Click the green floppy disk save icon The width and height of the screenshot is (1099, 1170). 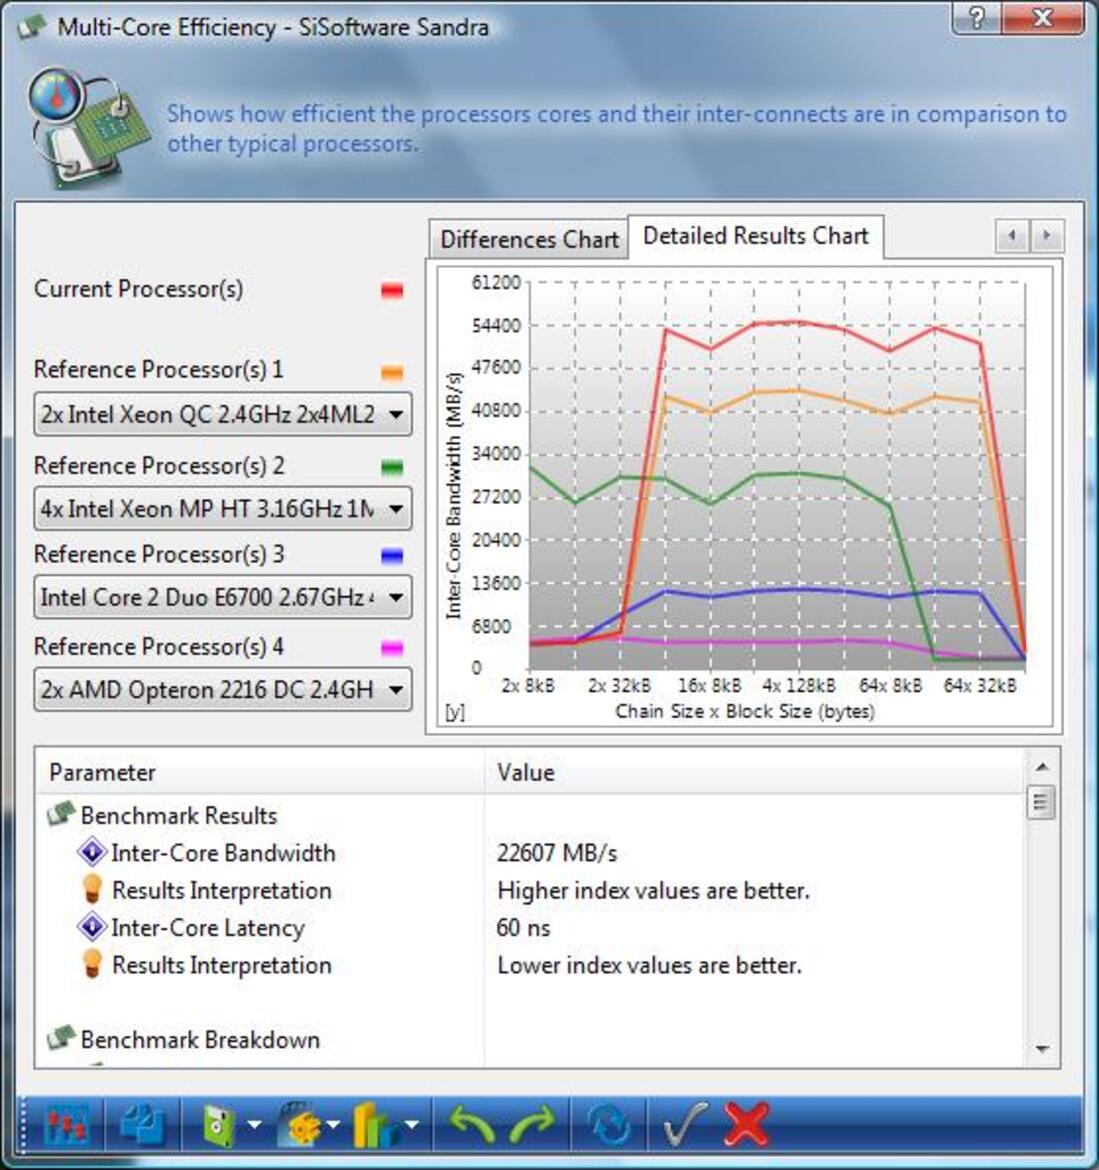point(218,1123)
